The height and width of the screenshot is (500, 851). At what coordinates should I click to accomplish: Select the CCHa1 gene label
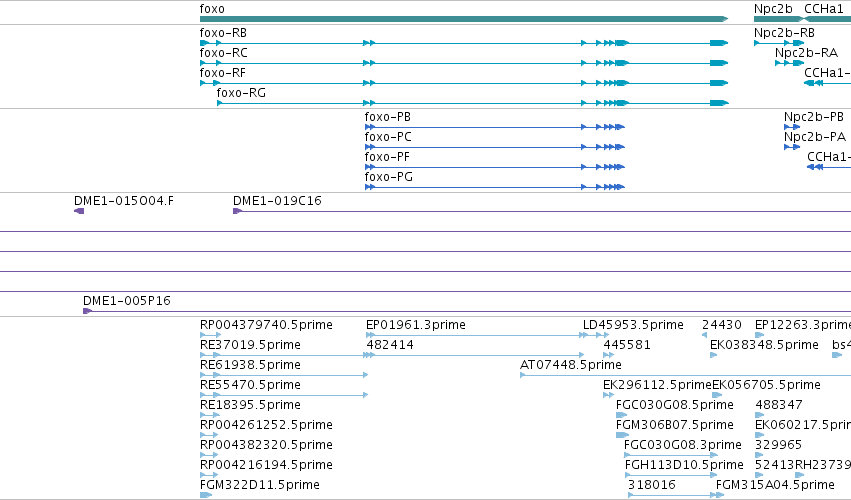[824, 9]
